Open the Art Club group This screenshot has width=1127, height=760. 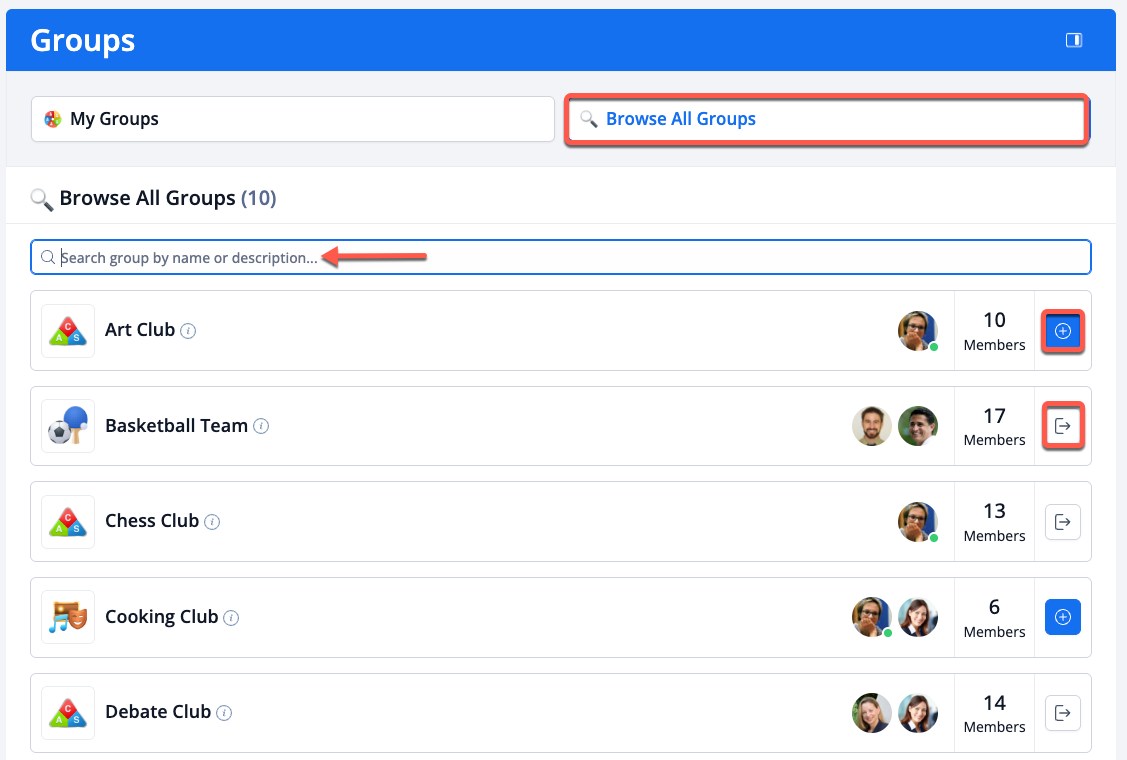(140, 330)
